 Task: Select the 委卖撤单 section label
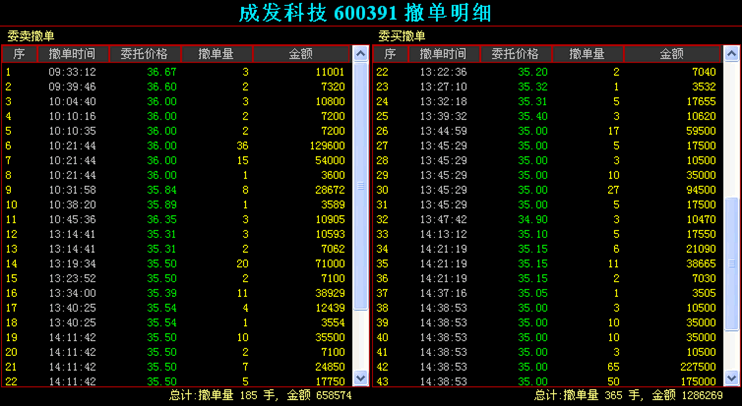31,36
